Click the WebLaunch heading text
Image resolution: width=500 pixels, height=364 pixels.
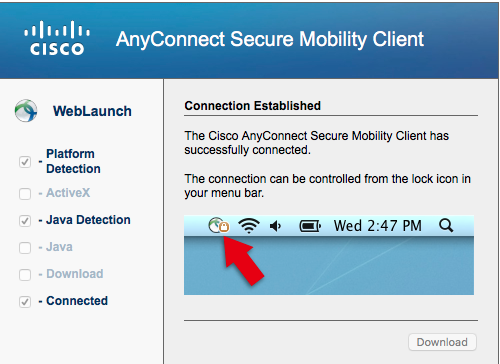coord(92,111)
